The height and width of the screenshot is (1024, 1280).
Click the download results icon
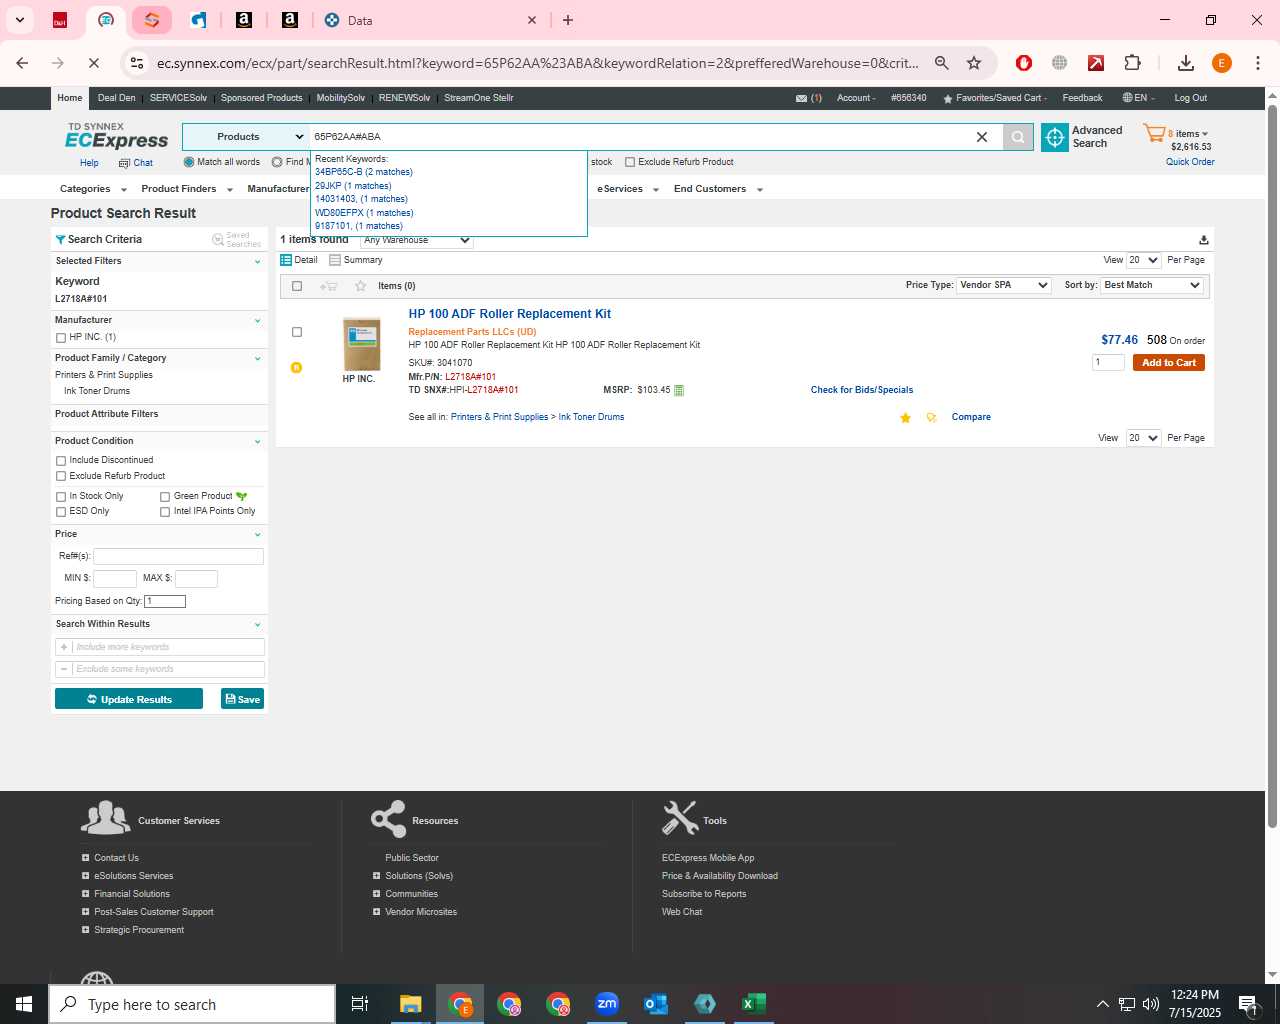point(1204,240)
